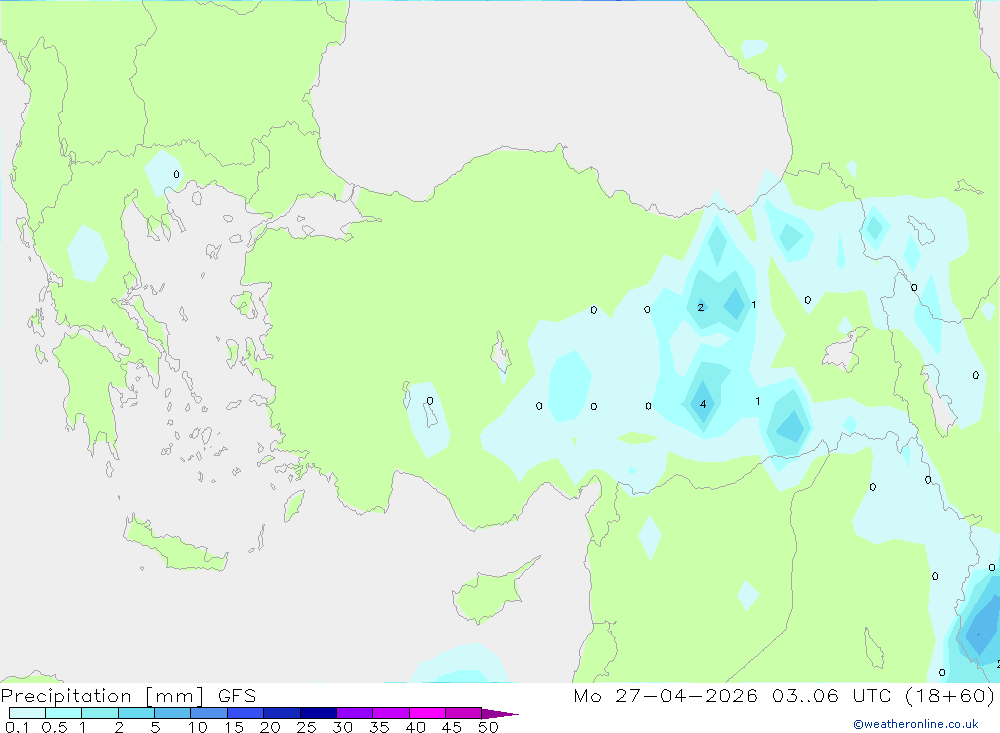
Task: Pick the 10–15 mm legend color swatch
Action: point(209,713)
